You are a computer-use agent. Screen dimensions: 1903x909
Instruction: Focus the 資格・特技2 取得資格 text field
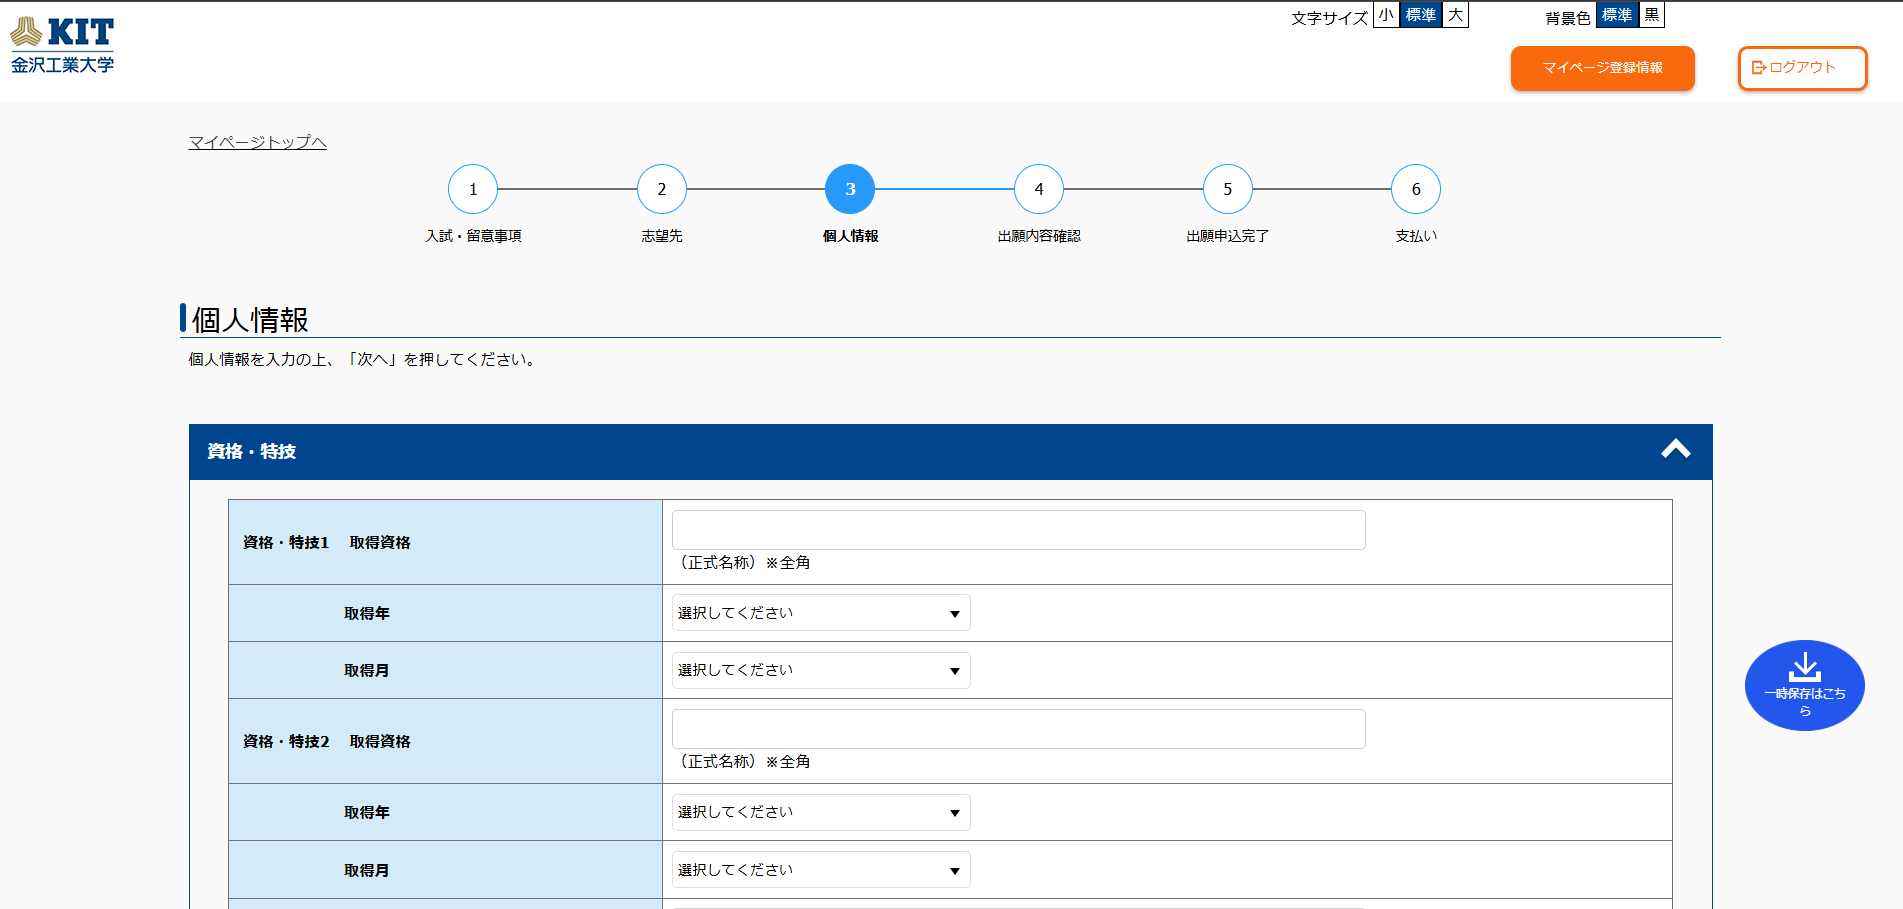(1018, 729)
